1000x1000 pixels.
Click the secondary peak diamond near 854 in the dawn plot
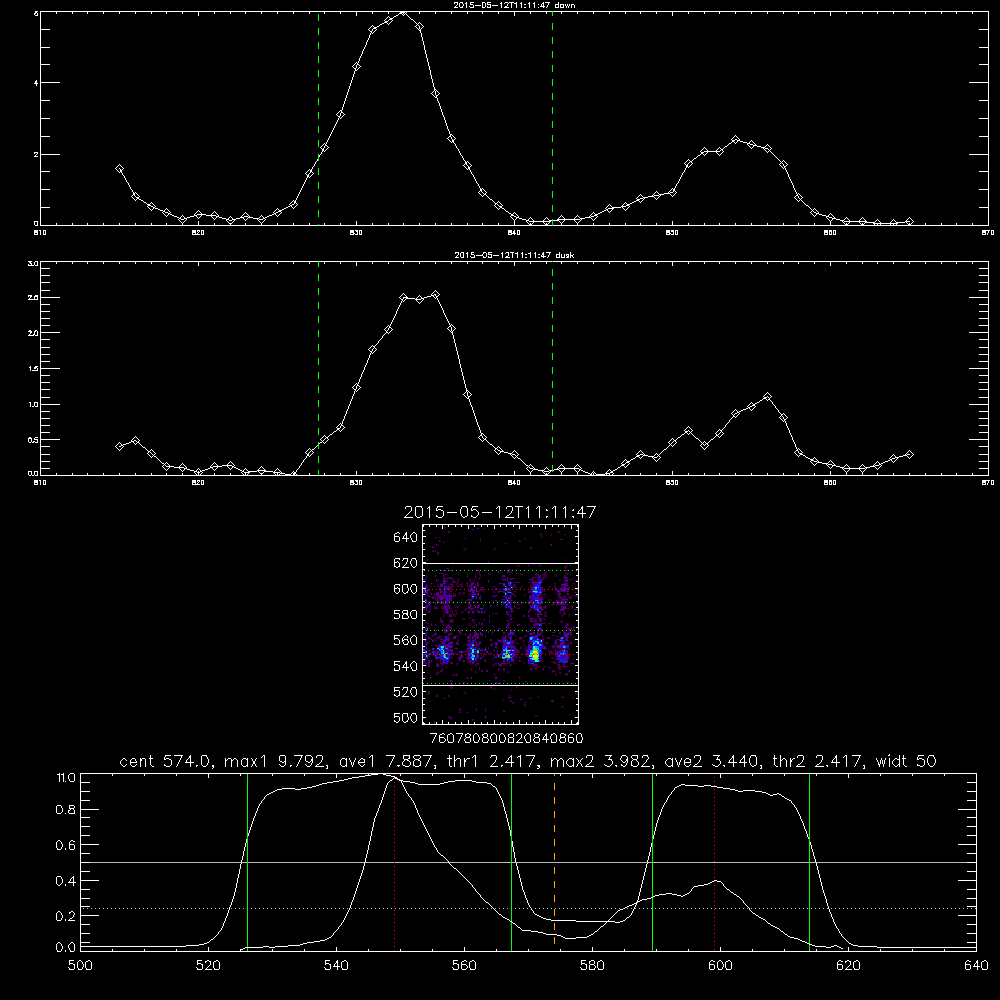tap(736, 140)
